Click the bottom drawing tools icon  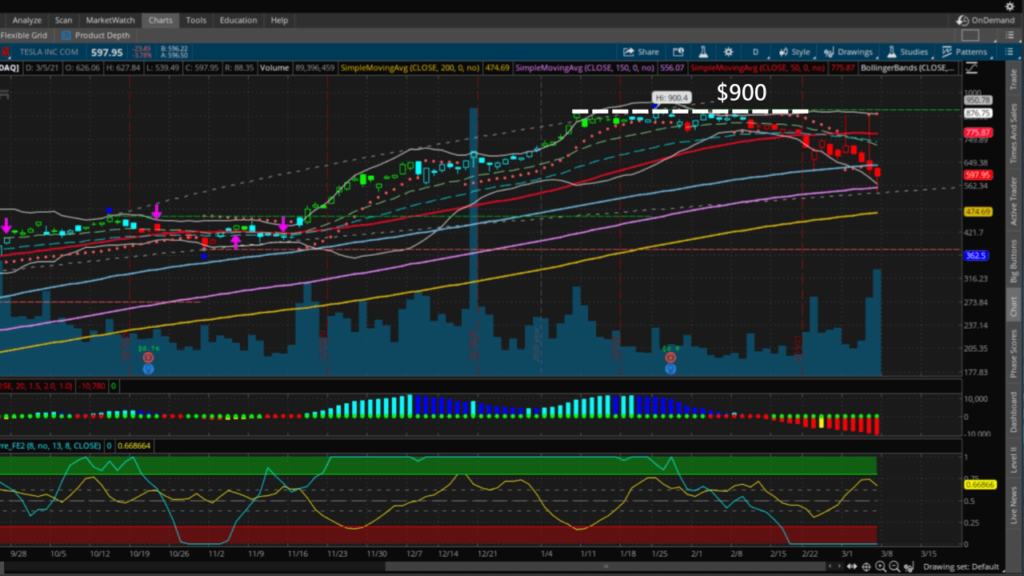point(908,567)
